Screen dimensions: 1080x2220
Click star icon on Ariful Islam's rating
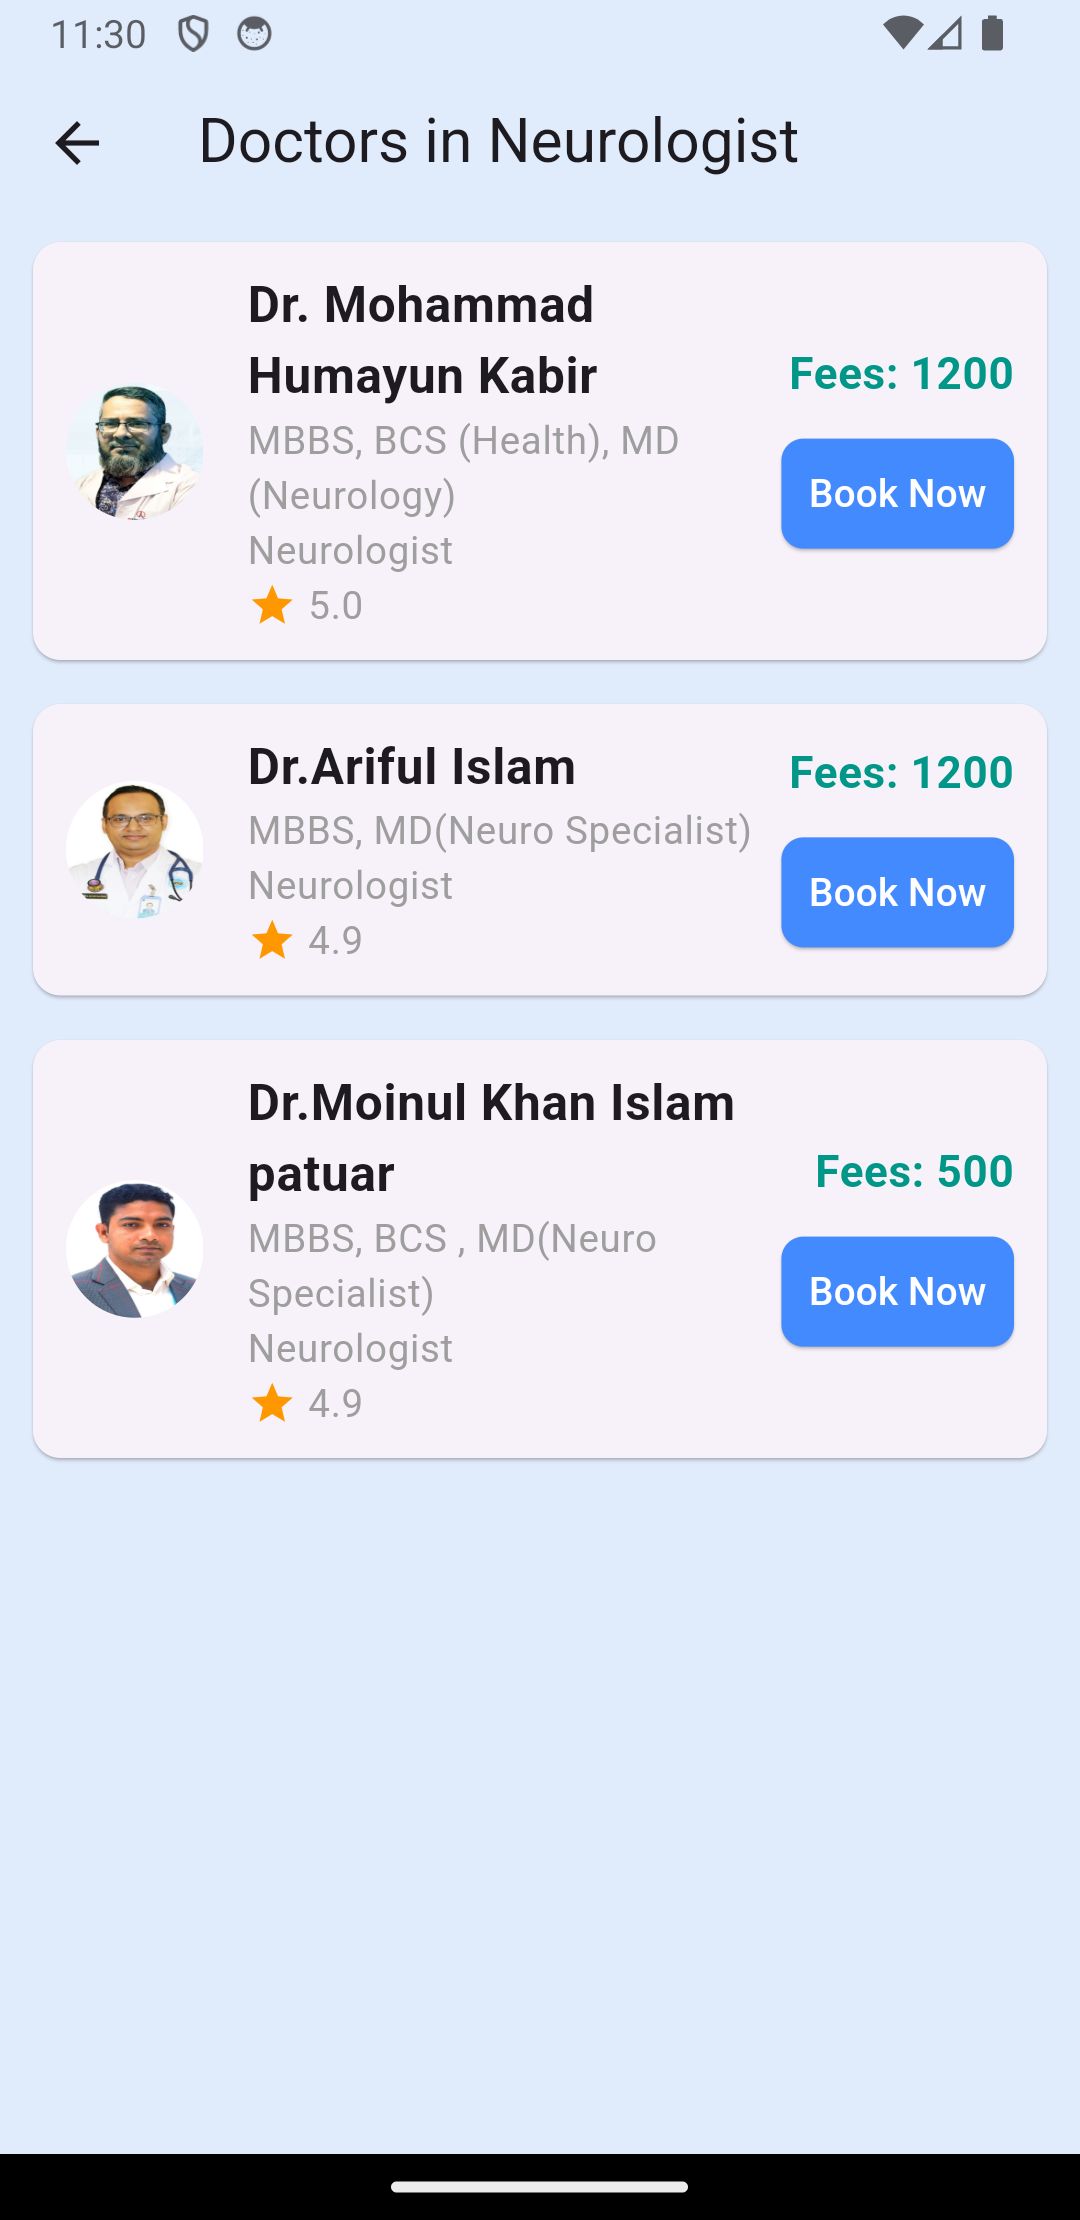pyautogui.click(x=272, y=940)
